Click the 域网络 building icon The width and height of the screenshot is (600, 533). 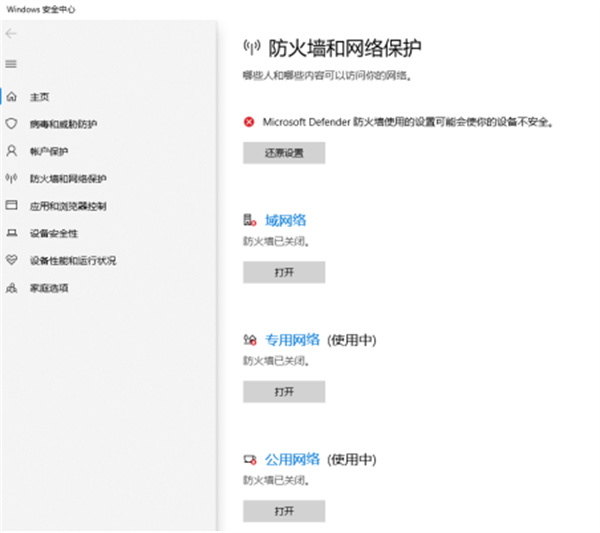coord(250,220)
